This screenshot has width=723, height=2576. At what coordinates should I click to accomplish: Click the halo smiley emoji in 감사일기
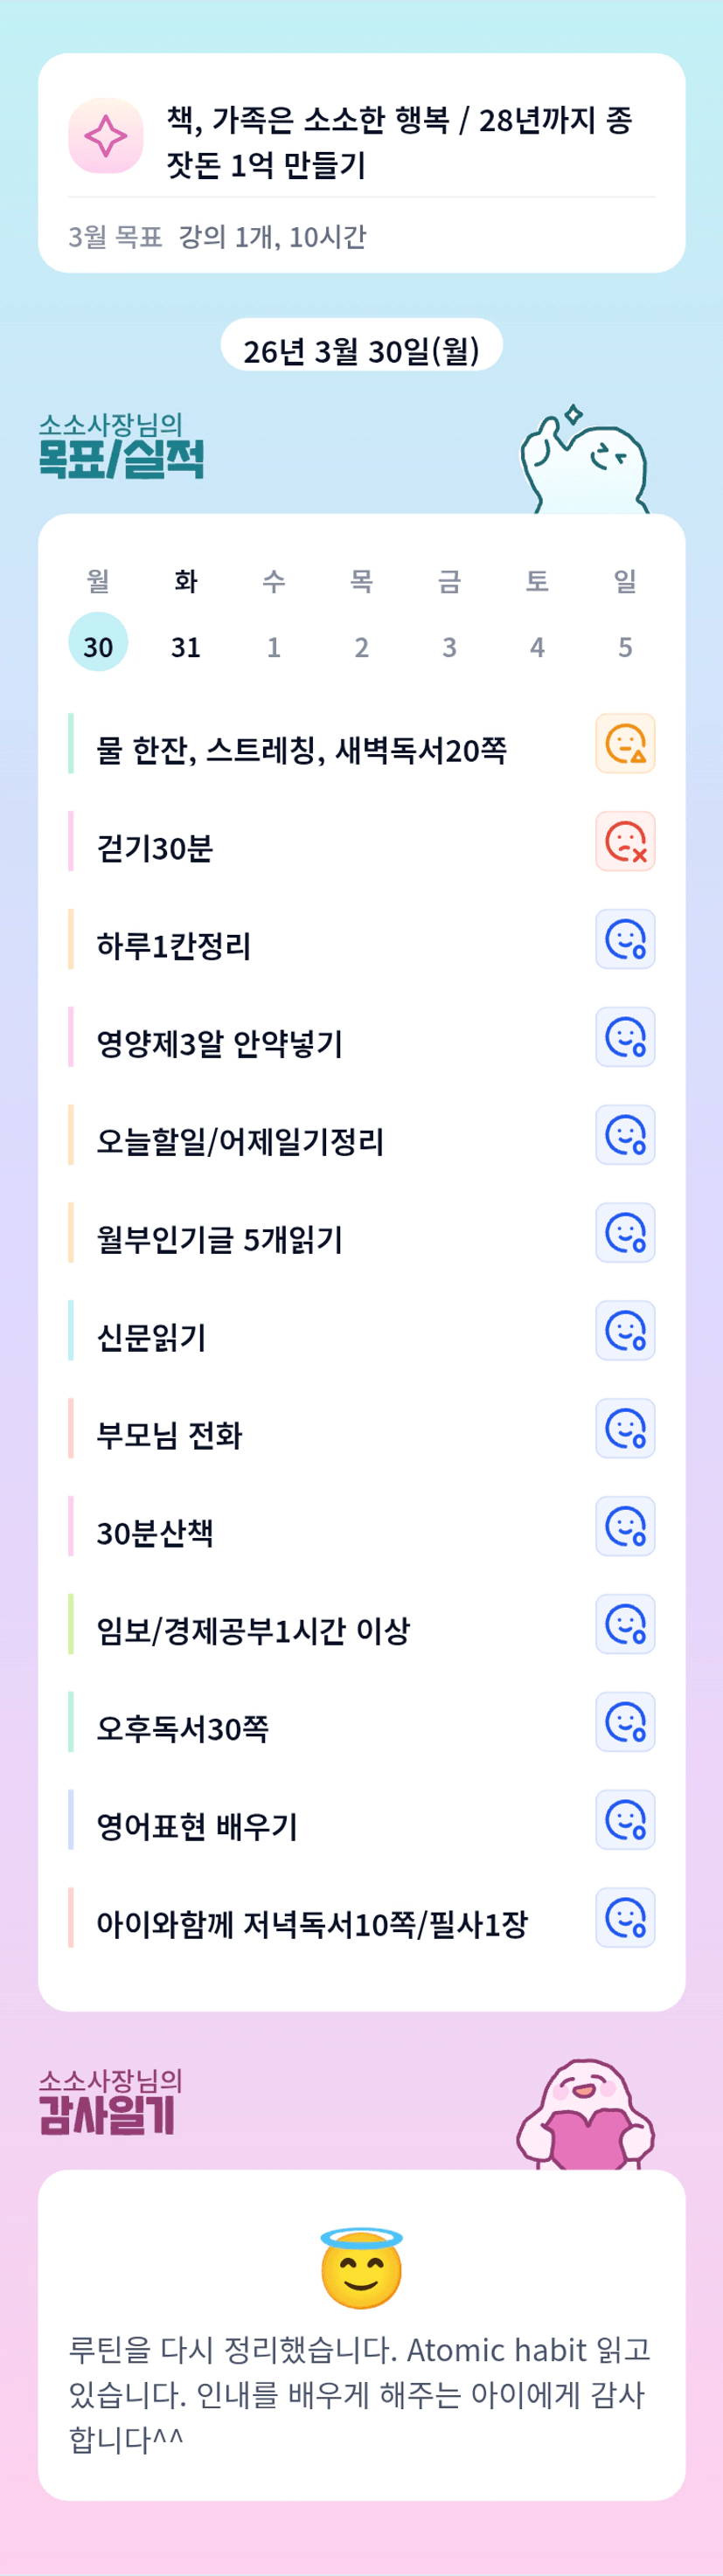click(361, 2269)
